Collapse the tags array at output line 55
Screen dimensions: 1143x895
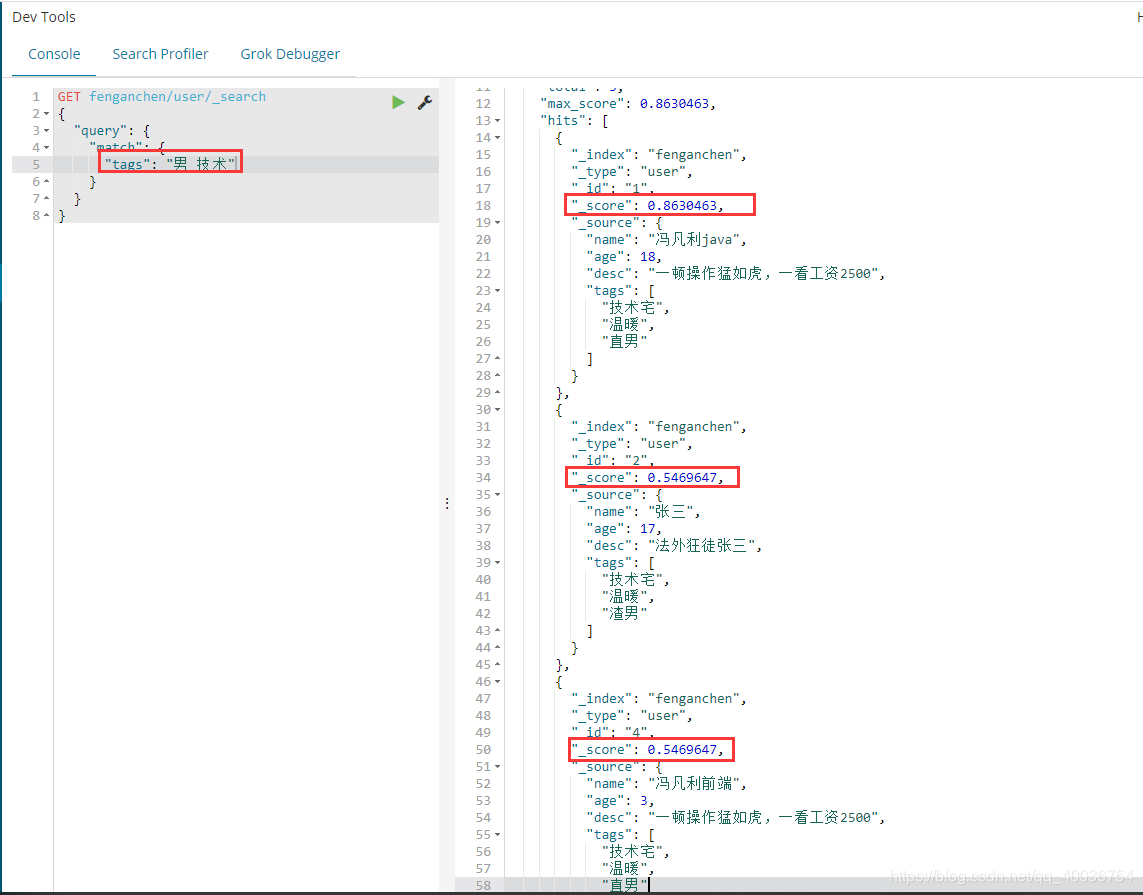[497, 835]
